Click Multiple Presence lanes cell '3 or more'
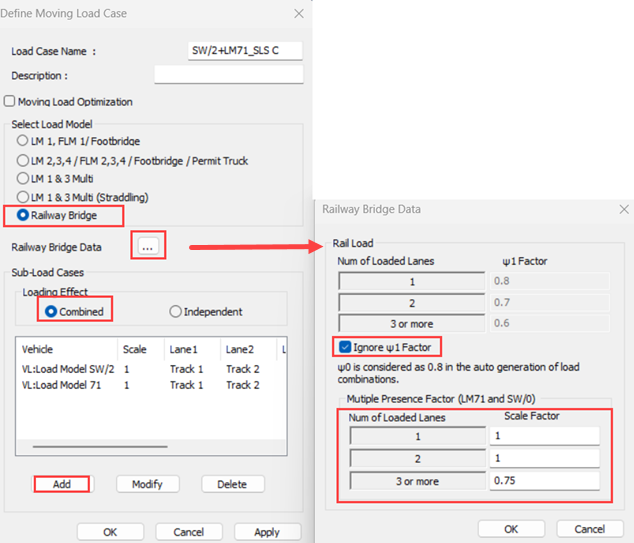Viewport: 634px width, 543px height. pos(418,481)
